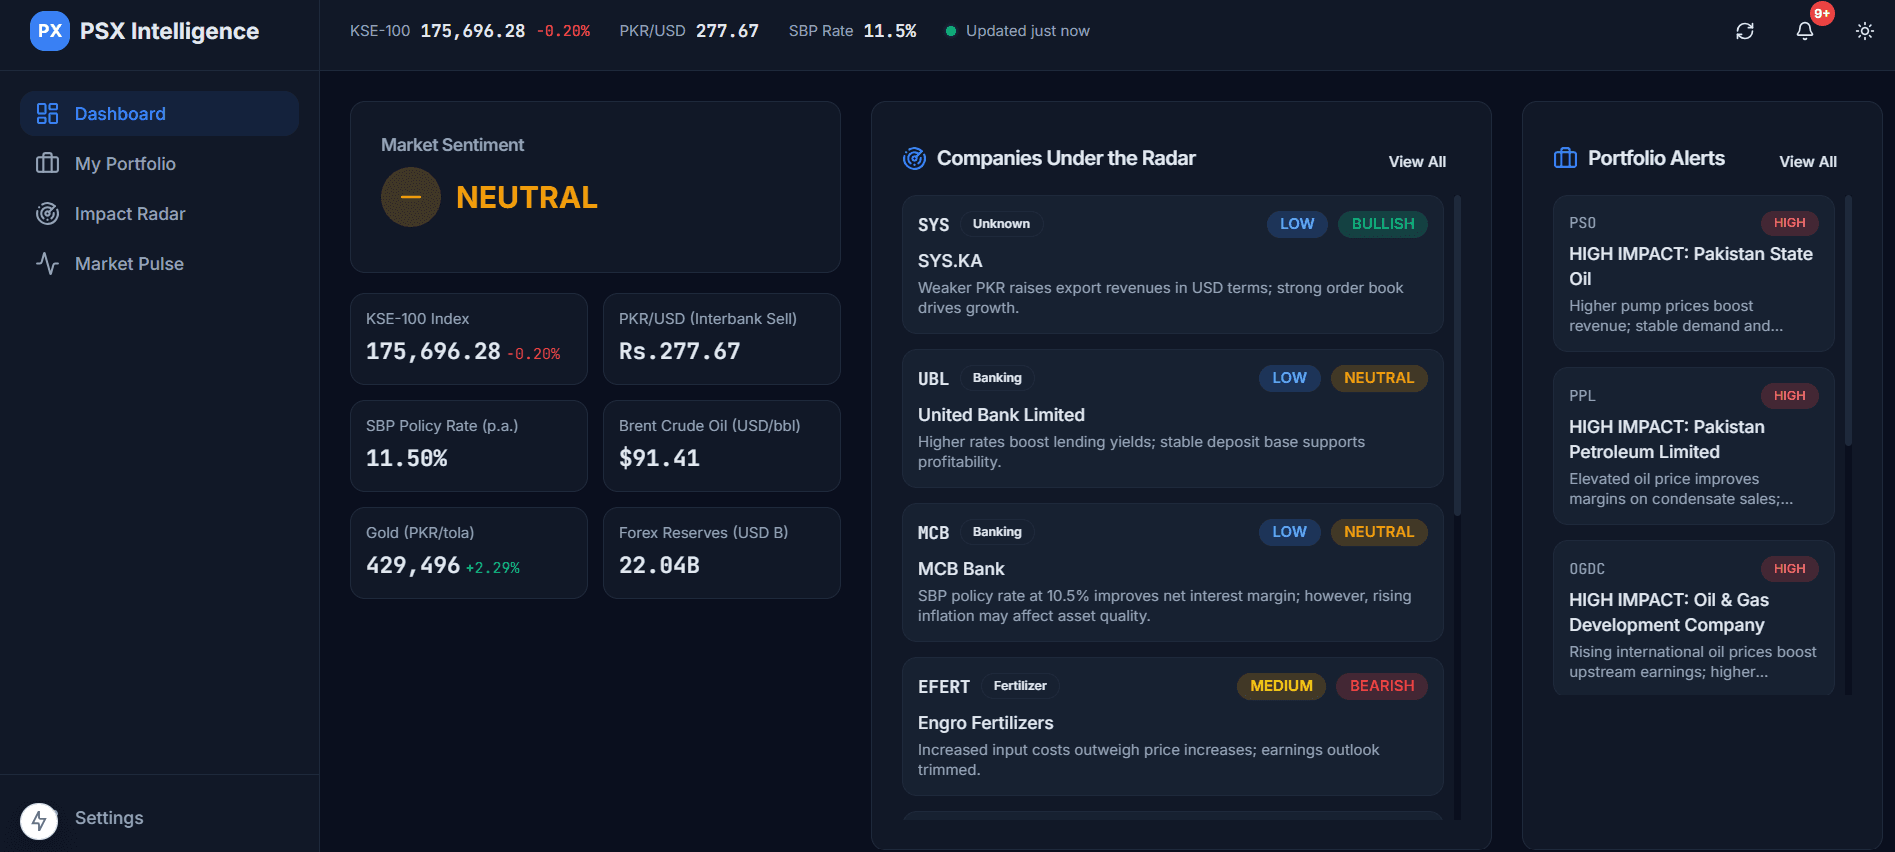Click the Market Pulse wave icon

click(x=47, y=264)
